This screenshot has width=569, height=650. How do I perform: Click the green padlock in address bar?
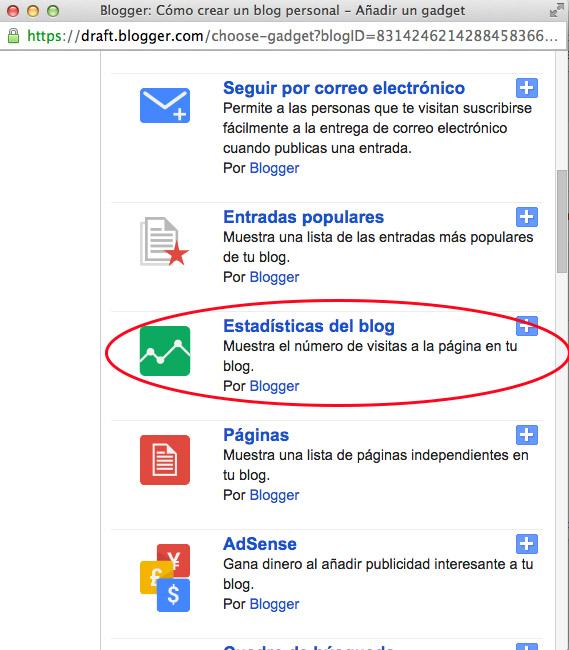click(13, 36)
